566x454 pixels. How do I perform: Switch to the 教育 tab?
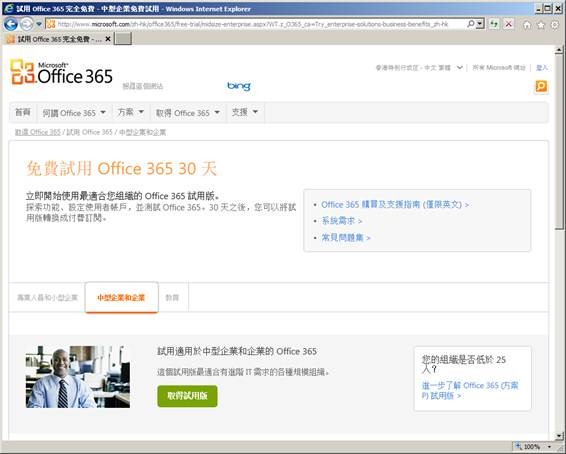click(x=172, y=297)
